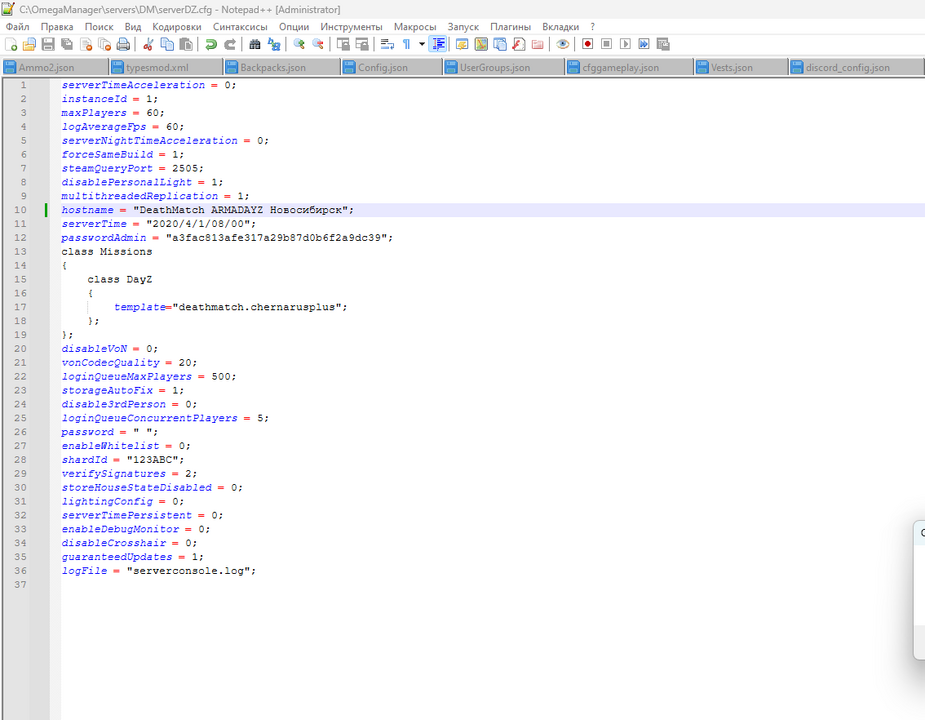Open the Файл menu
925x720 pixels.
pos(18,27)
